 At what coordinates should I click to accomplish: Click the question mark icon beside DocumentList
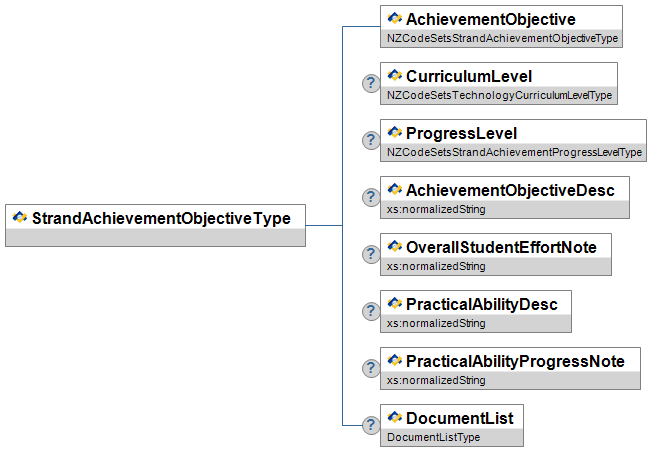(370, 425)
